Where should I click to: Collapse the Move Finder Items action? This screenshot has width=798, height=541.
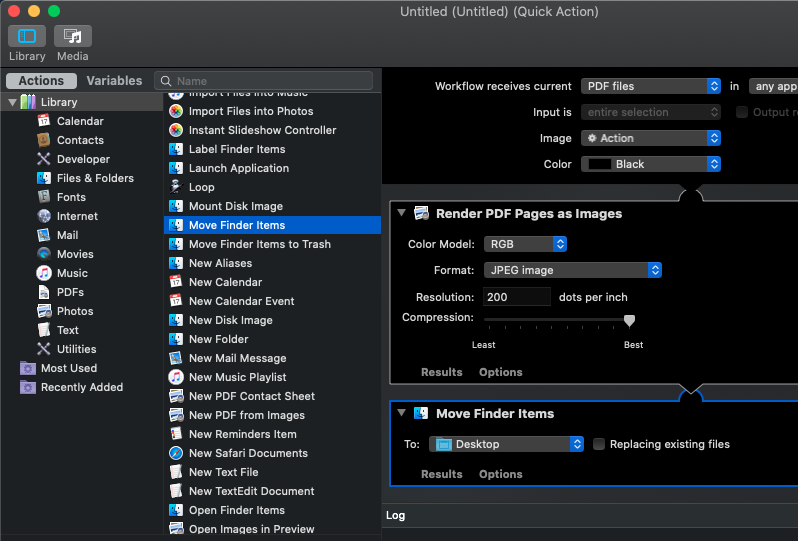click(402, 413)
